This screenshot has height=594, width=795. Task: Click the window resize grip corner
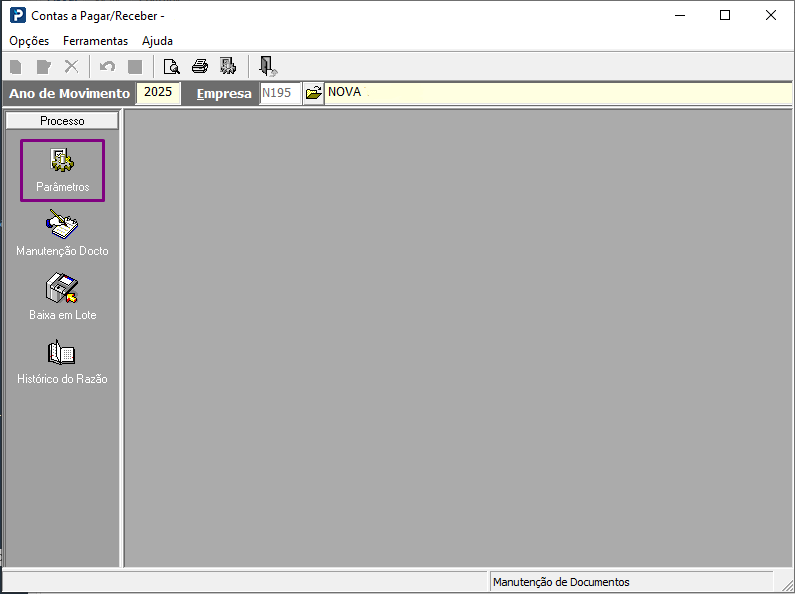pyautogui.click(x=786, y=584)
